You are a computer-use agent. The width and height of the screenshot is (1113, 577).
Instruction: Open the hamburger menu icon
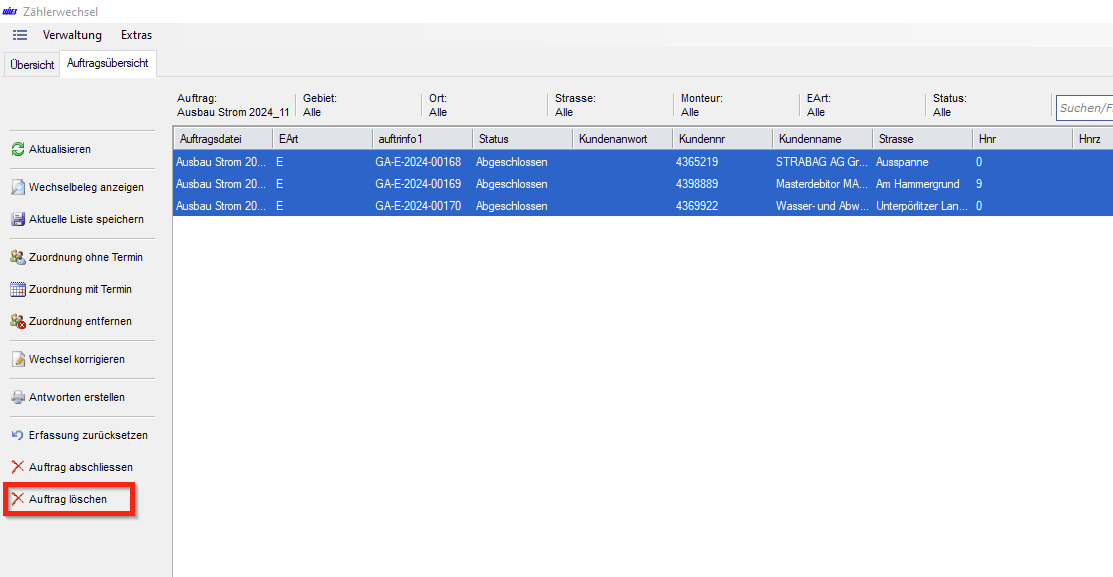20,35
